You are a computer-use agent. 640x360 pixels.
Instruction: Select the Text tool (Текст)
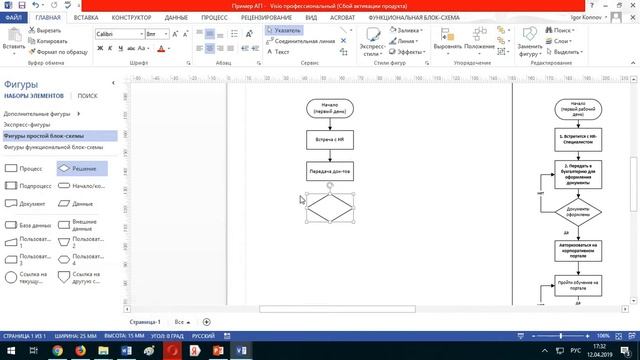click(278, 52)
